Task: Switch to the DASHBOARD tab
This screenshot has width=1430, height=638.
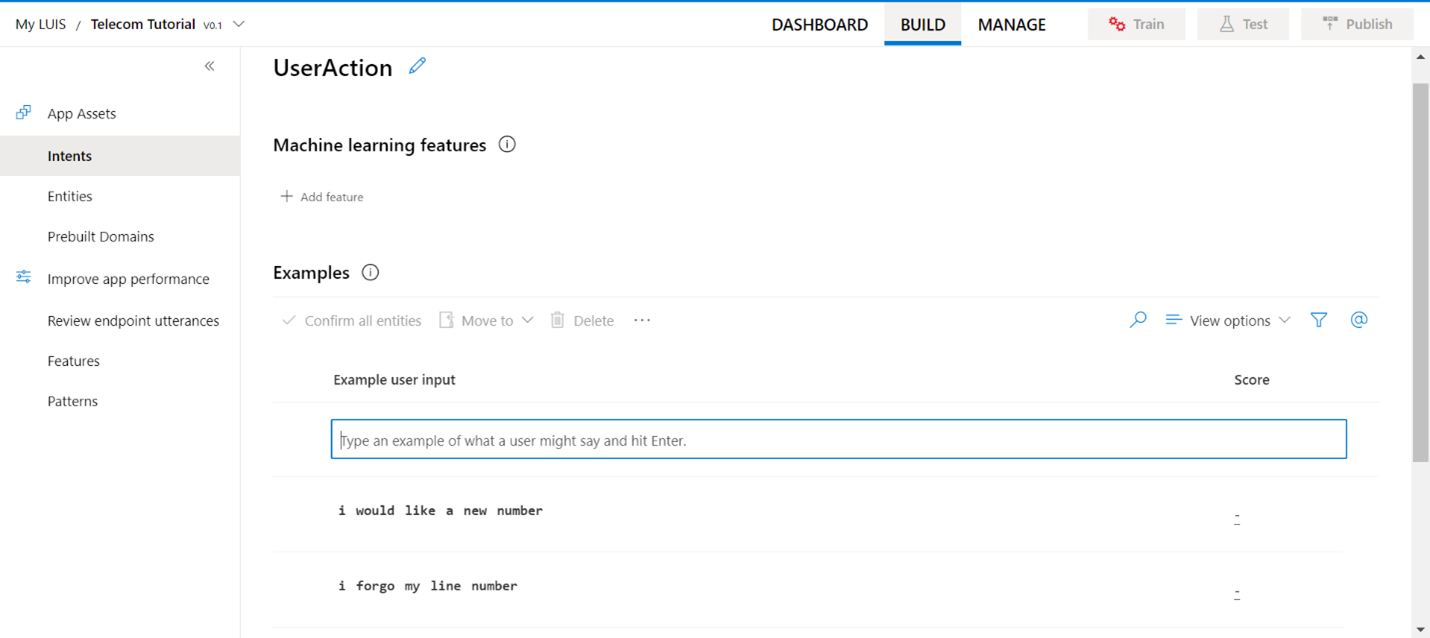Action: (819, 25)
